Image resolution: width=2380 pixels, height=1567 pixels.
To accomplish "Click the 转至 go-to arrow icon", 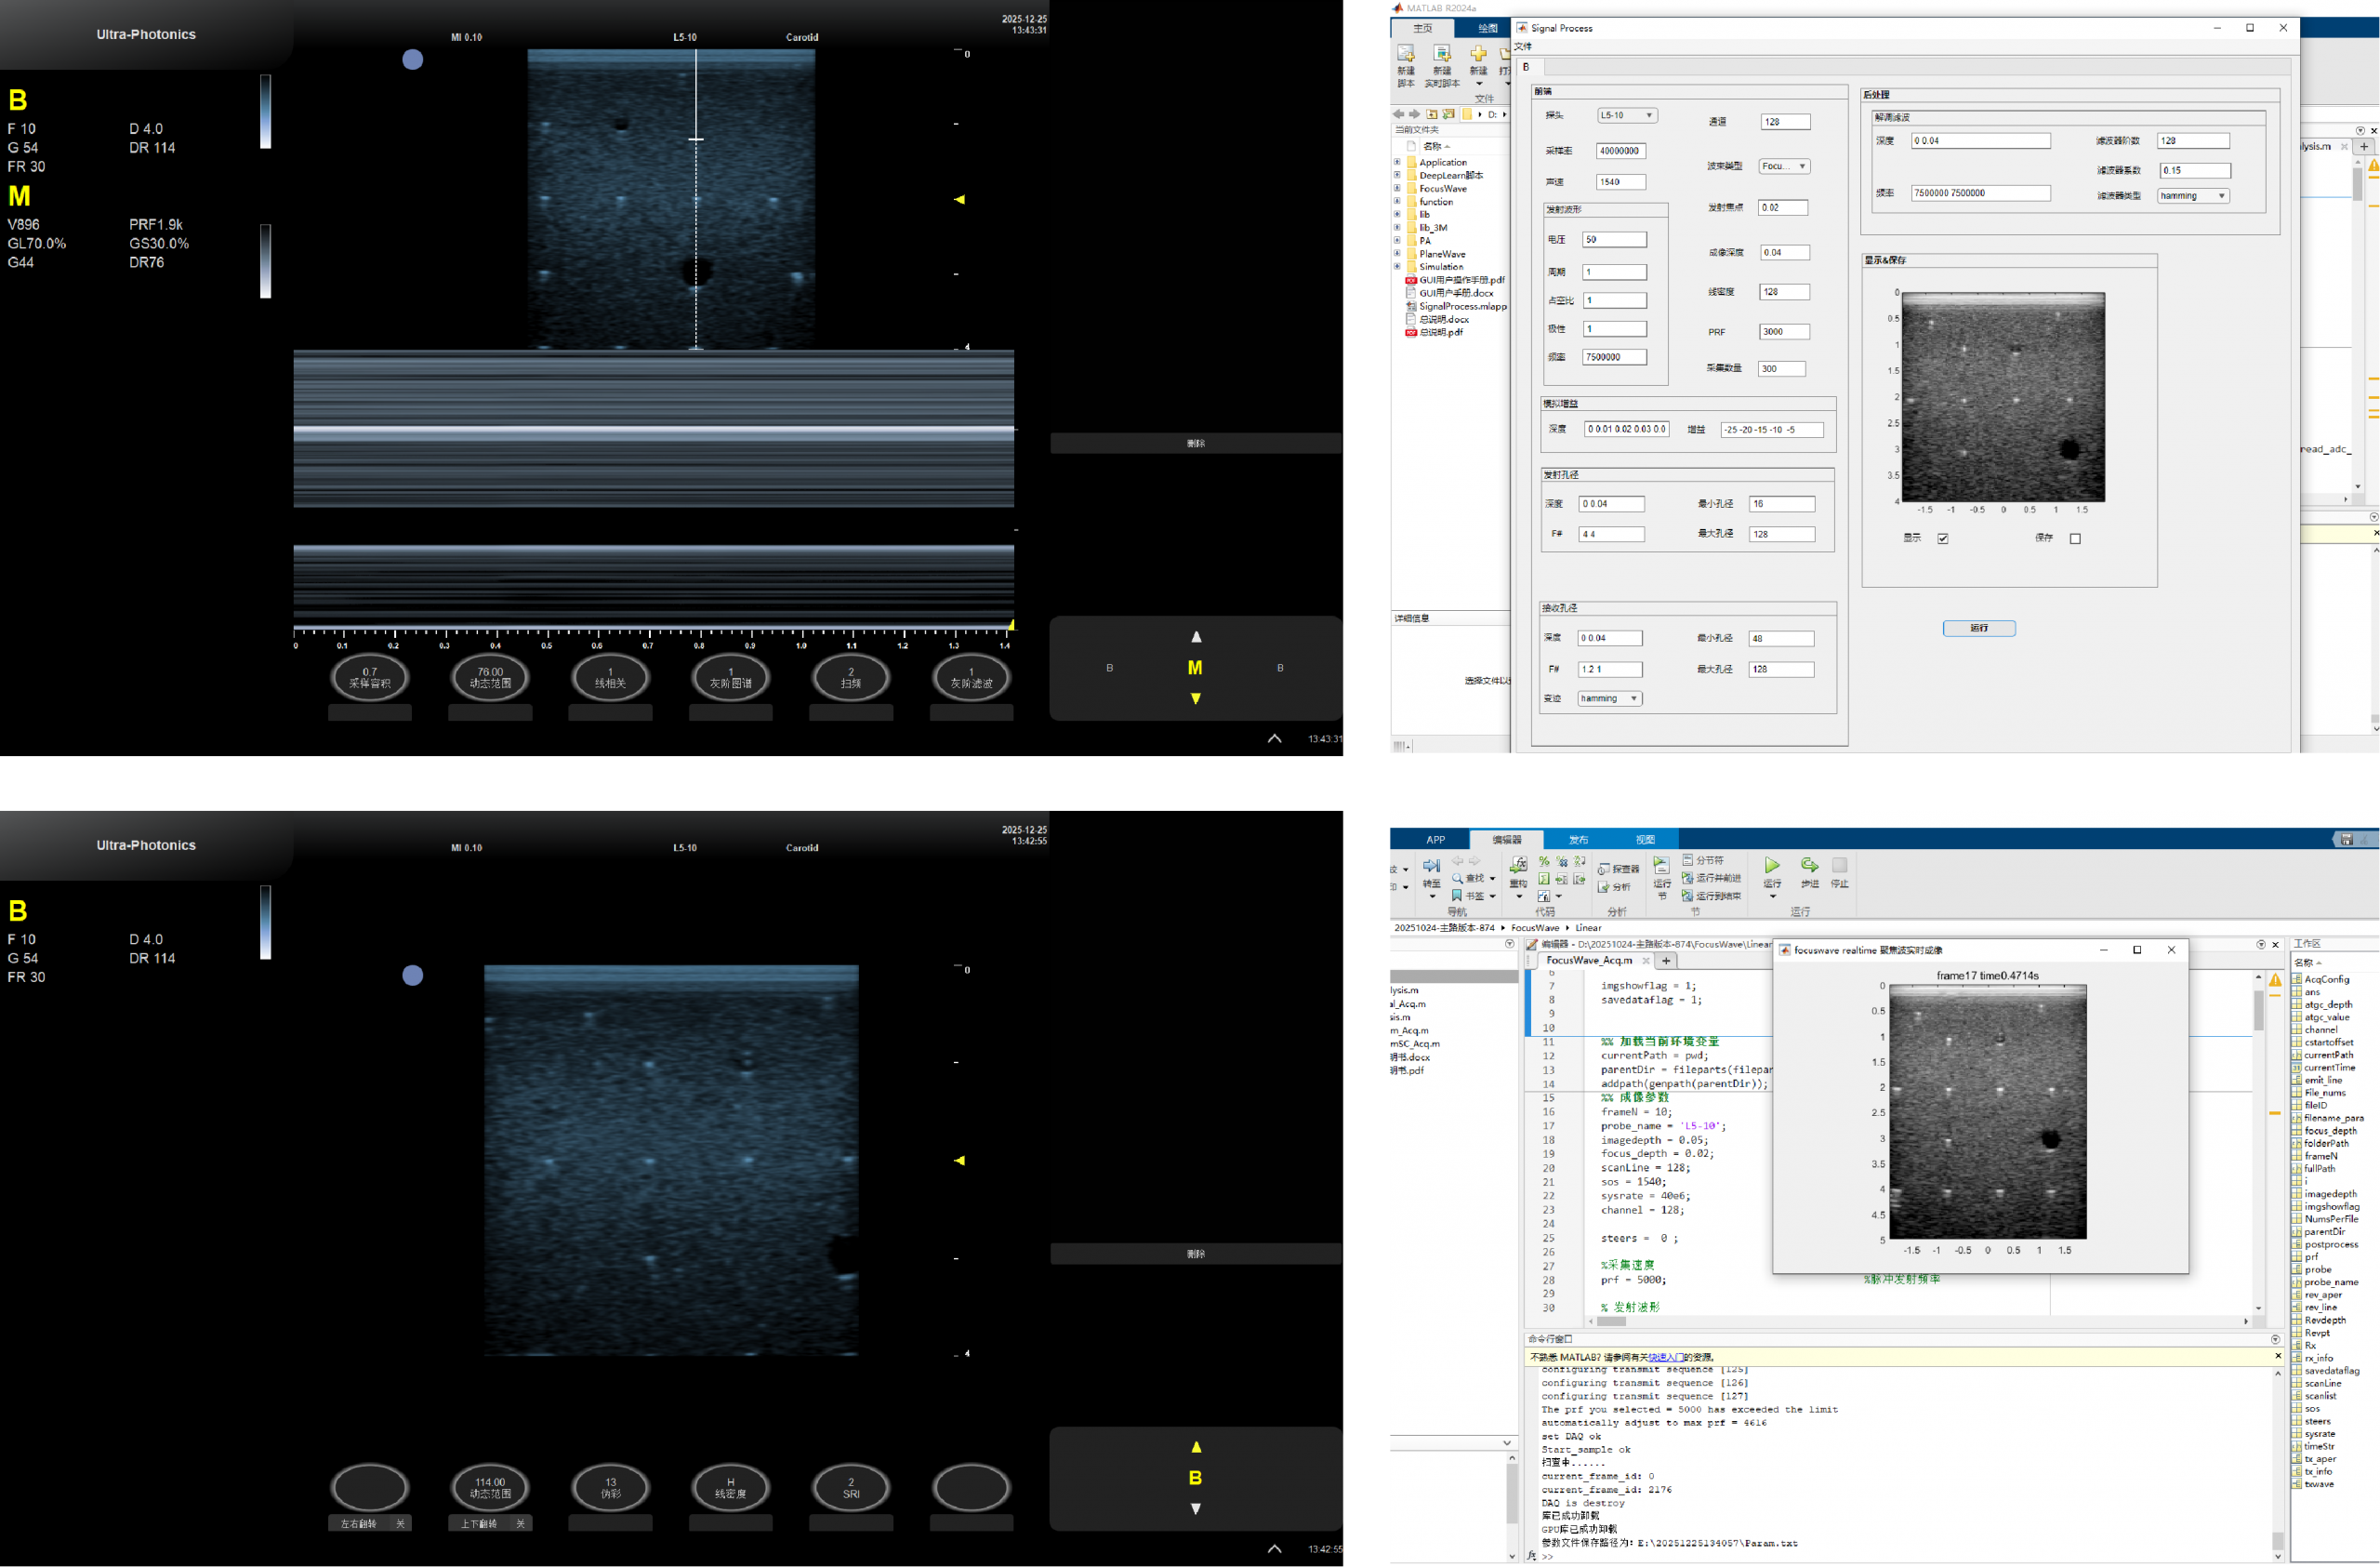I will [1432, 867].
